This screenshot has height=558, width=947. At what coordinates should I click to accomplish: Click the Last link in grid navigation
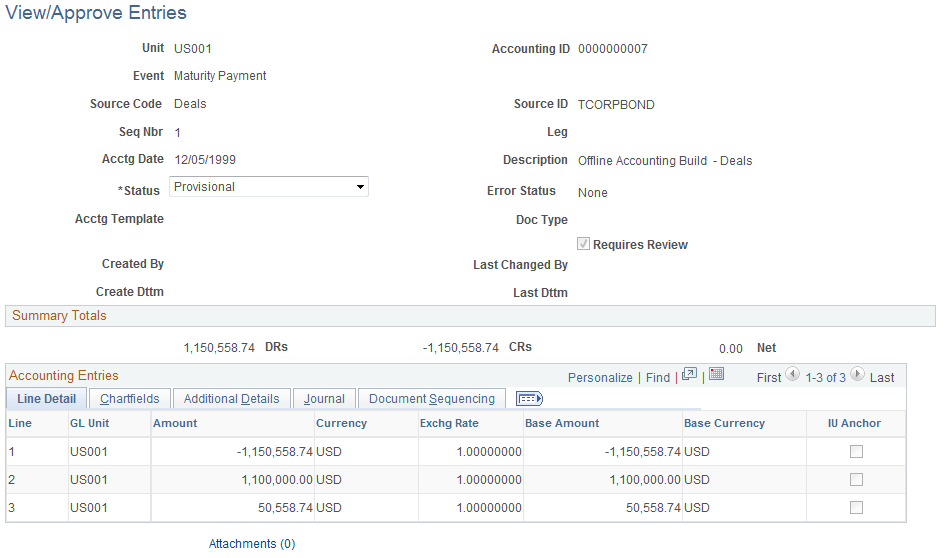pos(882,377)
